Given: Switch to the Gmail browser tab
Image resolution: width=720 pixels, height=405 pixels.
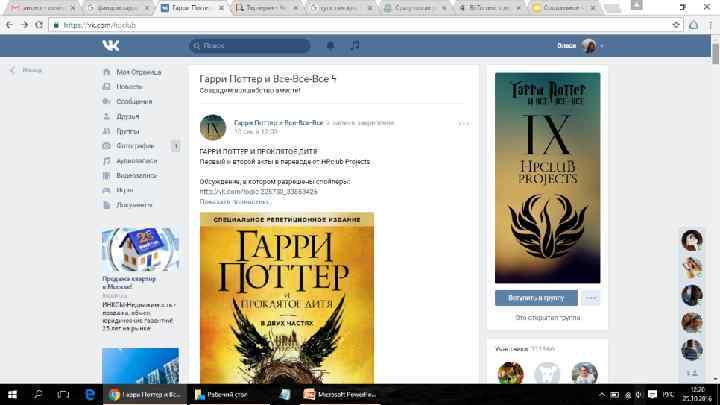Looking at the screenshot, I should (41, 8).
